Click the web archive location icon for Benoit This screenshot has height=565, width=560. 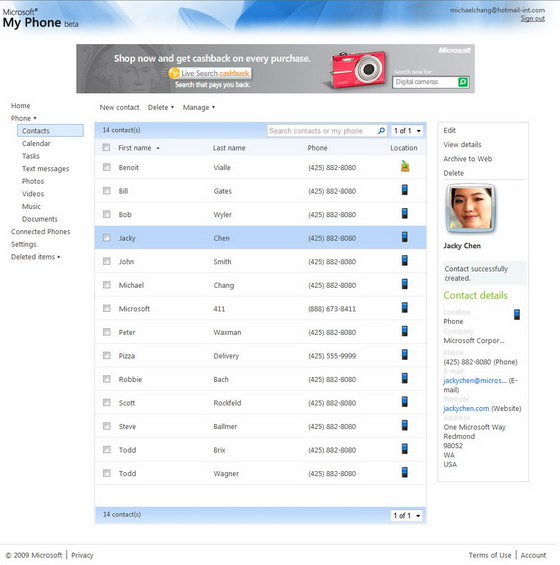[x=405, y=166]
